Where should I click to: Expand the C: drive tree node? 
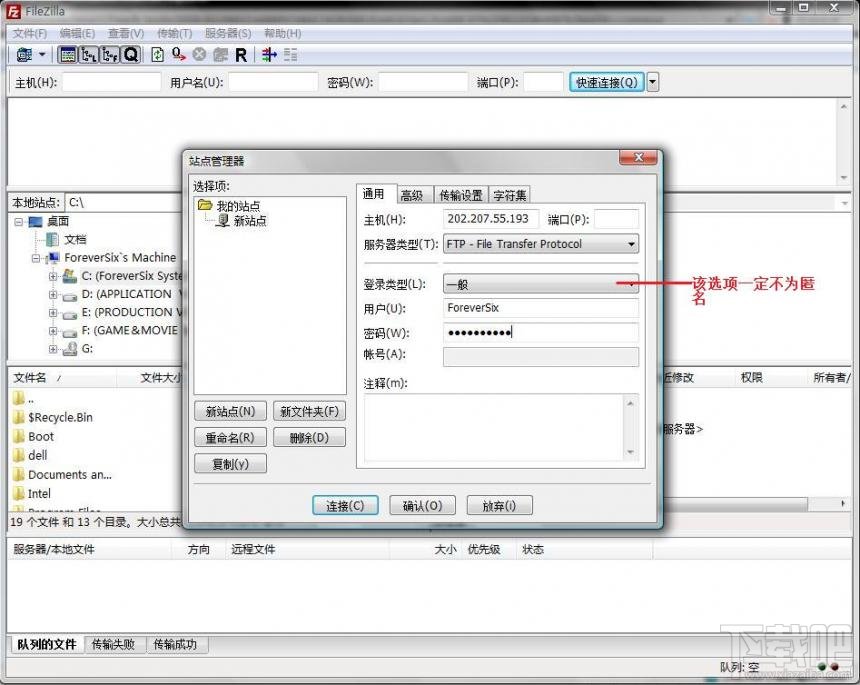(53, 276)
